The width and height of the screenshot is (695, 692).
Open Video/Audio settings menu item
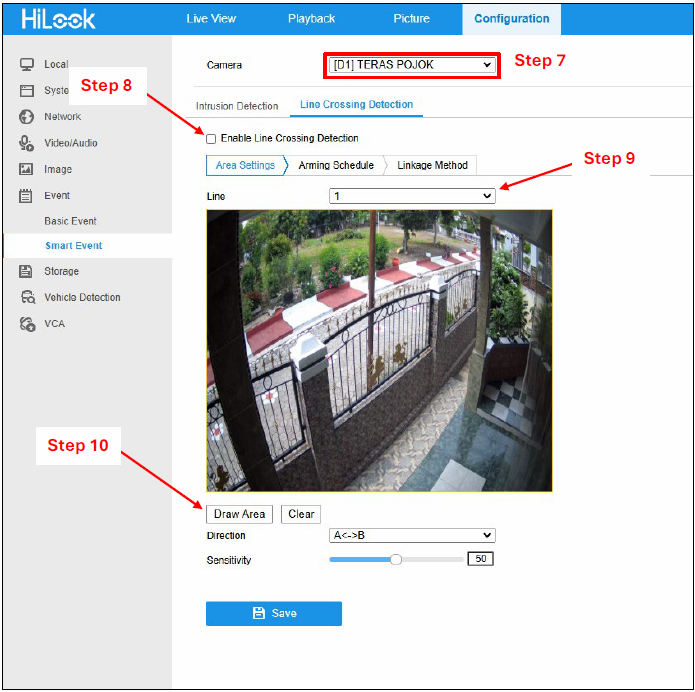(70, 143)
